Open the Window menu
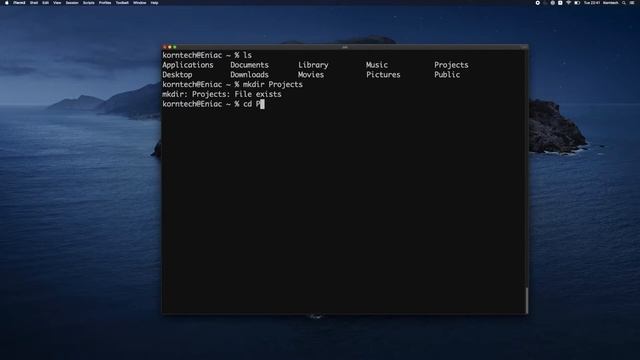Image resolution: width=640 pixels, height=360 pixels. tap(140, 3)
